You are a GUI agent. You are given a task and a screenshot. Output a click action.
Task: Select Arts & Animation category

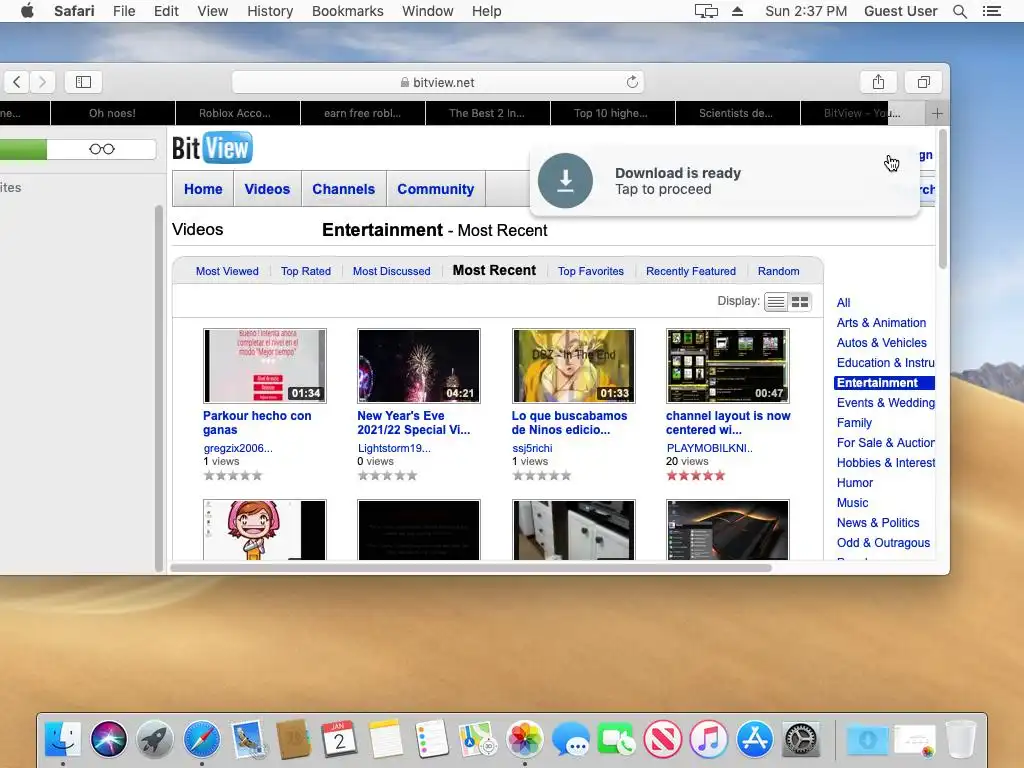click(881, 323)
